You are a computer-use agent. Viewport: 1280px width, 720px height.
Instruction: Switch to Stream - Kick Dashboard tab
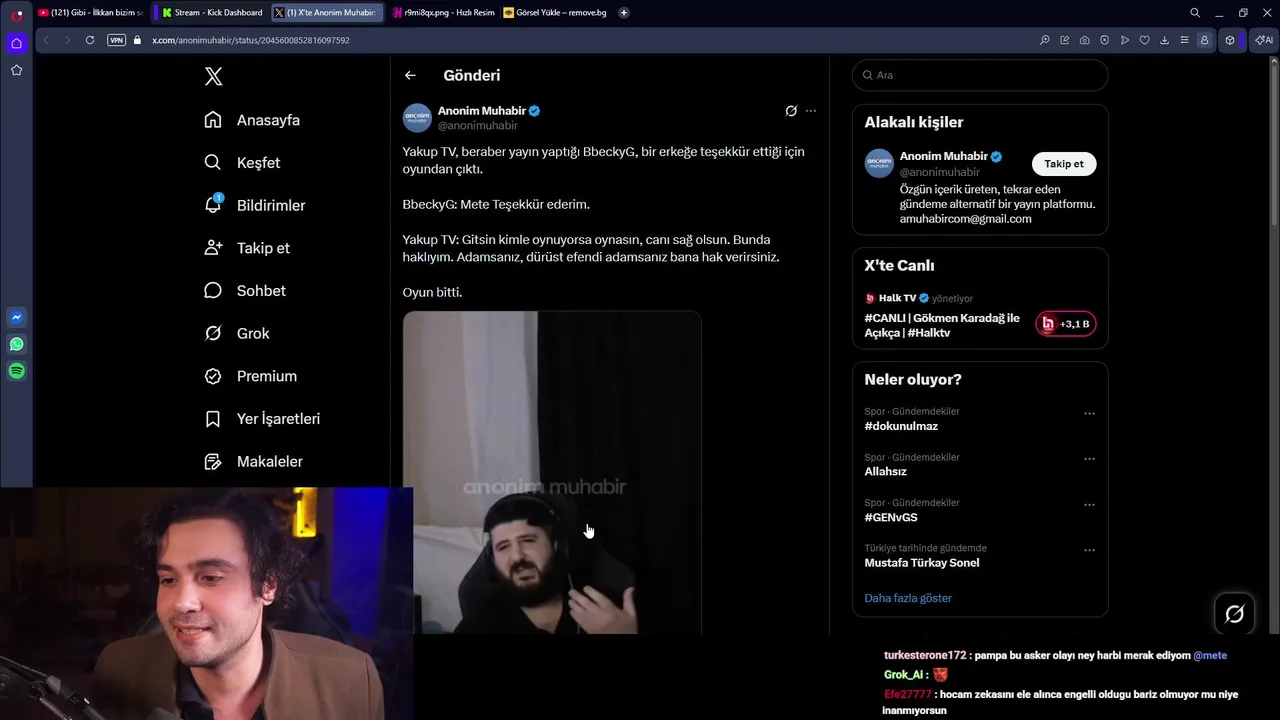(x=212, y=13)
